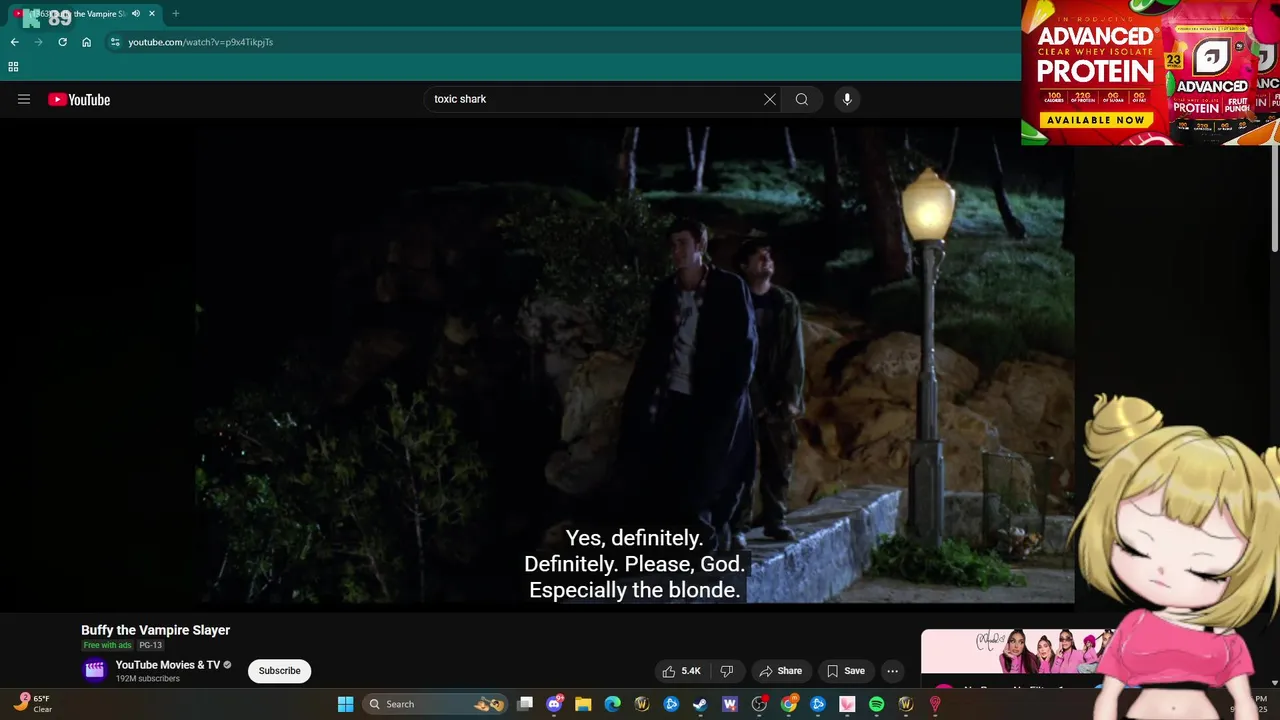Select the Buffy the Vampire Slayer tab
The image size is (1280, 720).
pos(85,14)
